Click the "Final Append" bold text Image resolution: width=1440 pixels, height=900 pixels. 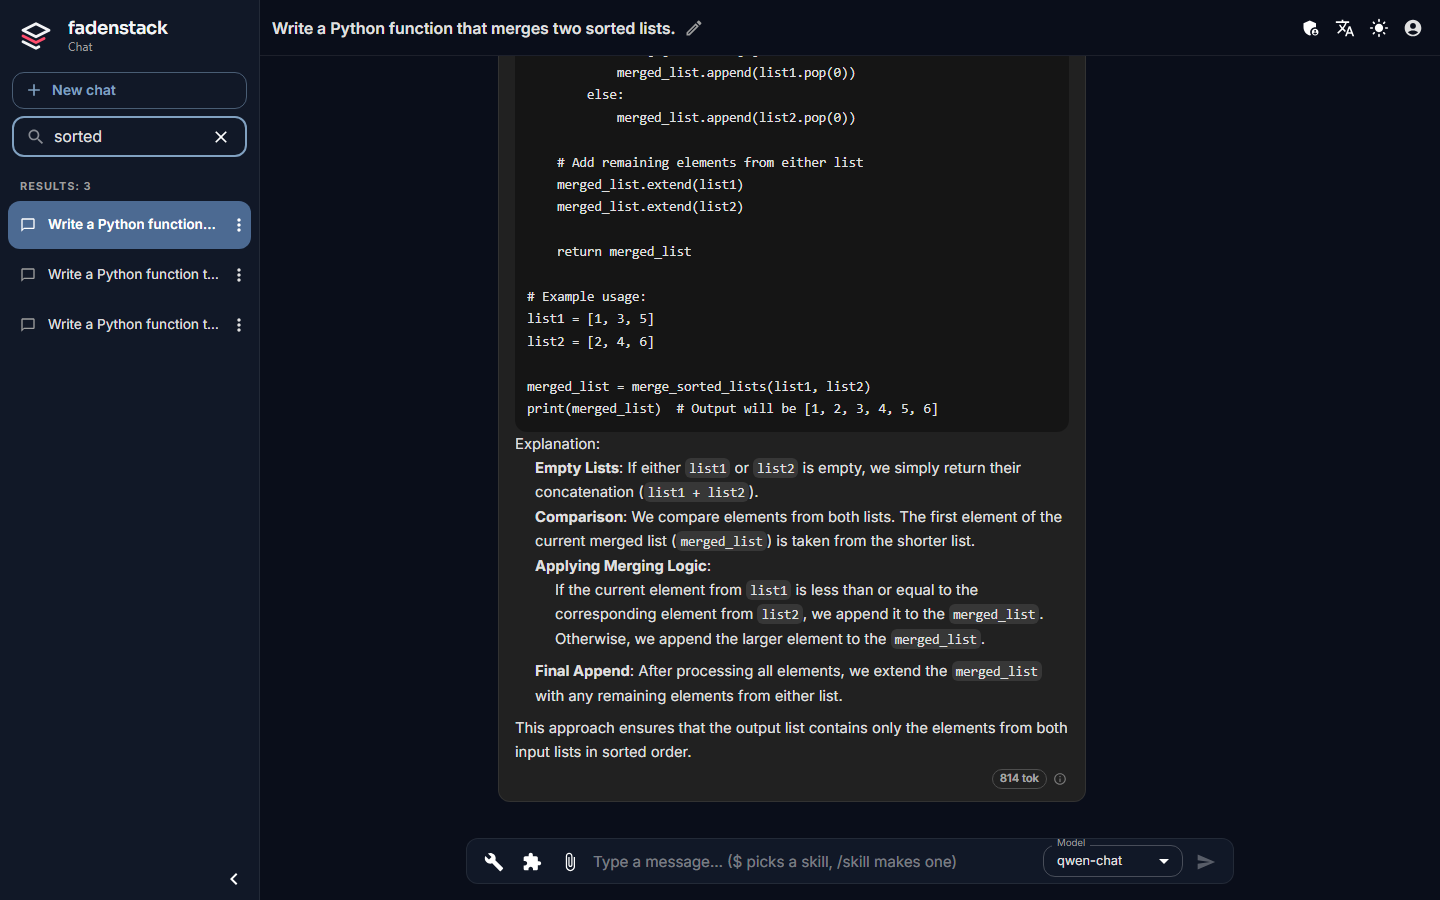pyautogui.click(x=582, y=671)
